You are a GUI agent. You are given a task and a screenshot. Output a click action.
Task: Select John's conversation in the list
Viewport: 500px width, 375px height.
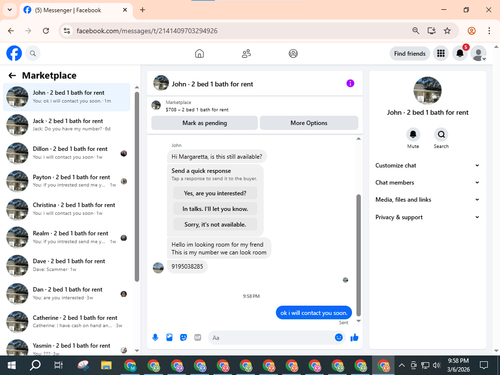tap(67, 97)
